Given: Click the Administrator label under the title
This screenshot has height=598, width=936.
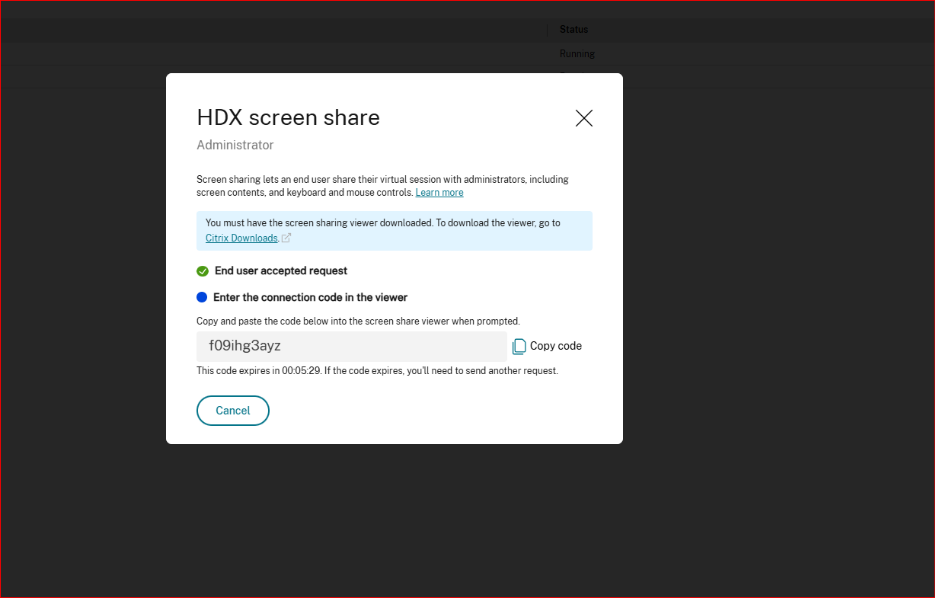Looking at the screenshot, I should (x=234, y=144).
